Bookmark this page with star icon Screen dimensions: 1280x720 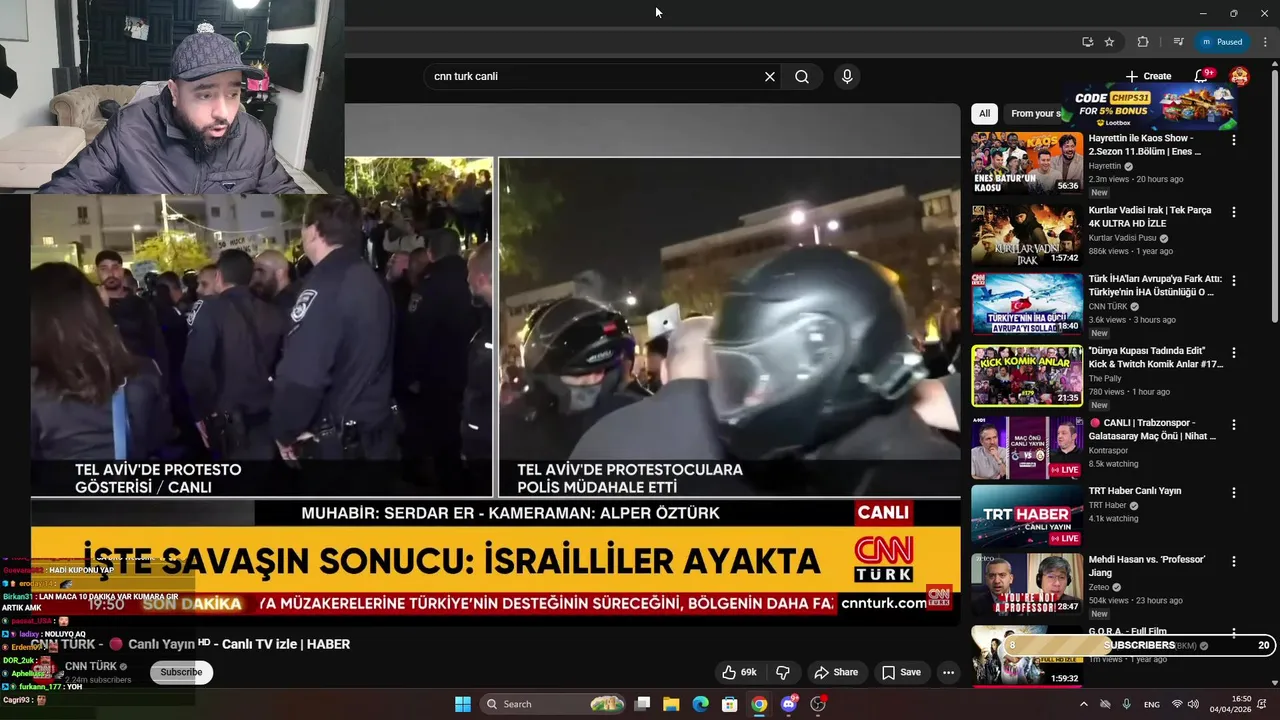tap(1109, 42)
